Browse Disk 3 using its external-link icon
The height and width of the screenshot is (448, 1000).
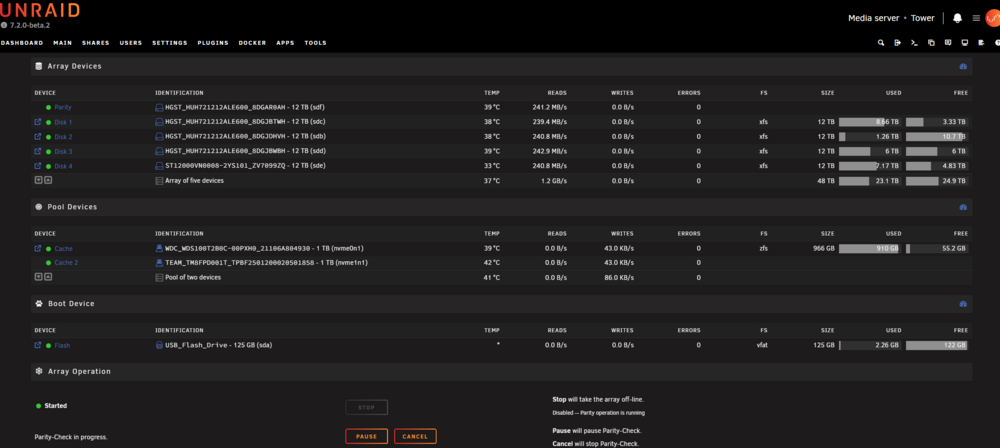38,151
